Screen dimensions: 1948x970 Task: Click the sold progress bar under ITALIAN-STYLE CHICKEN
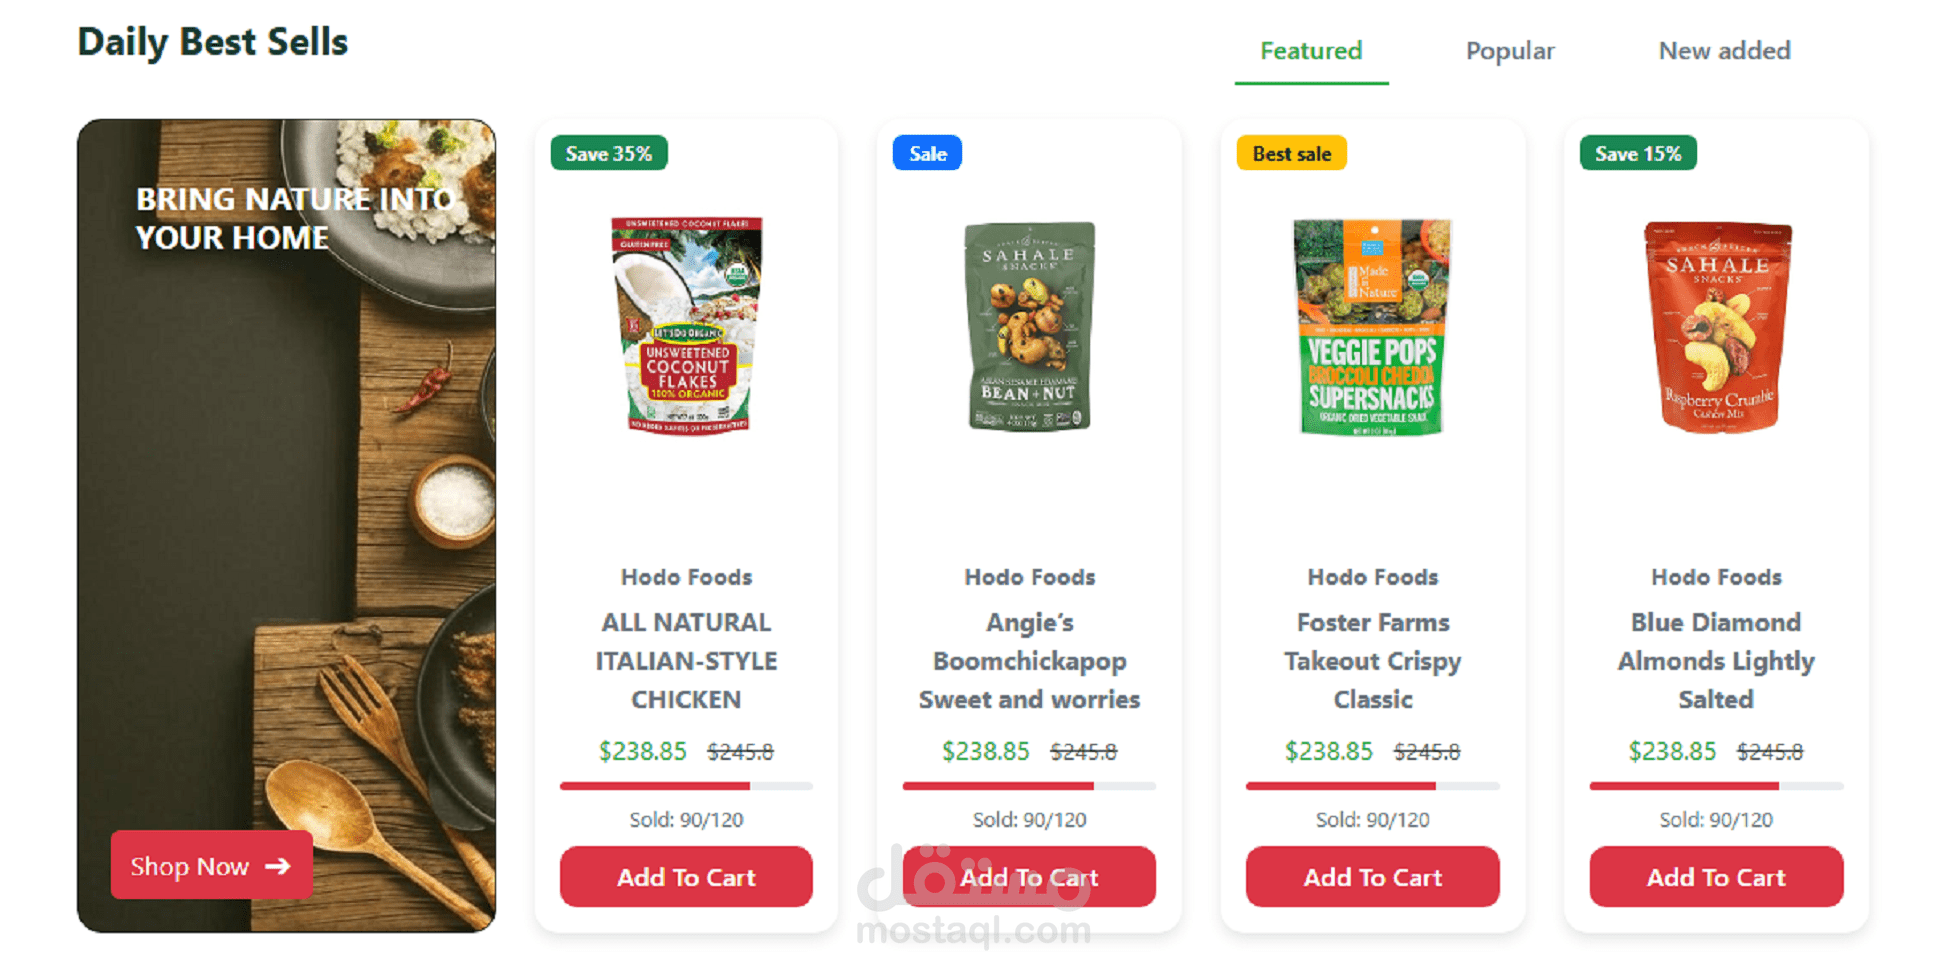coord(686,786)
